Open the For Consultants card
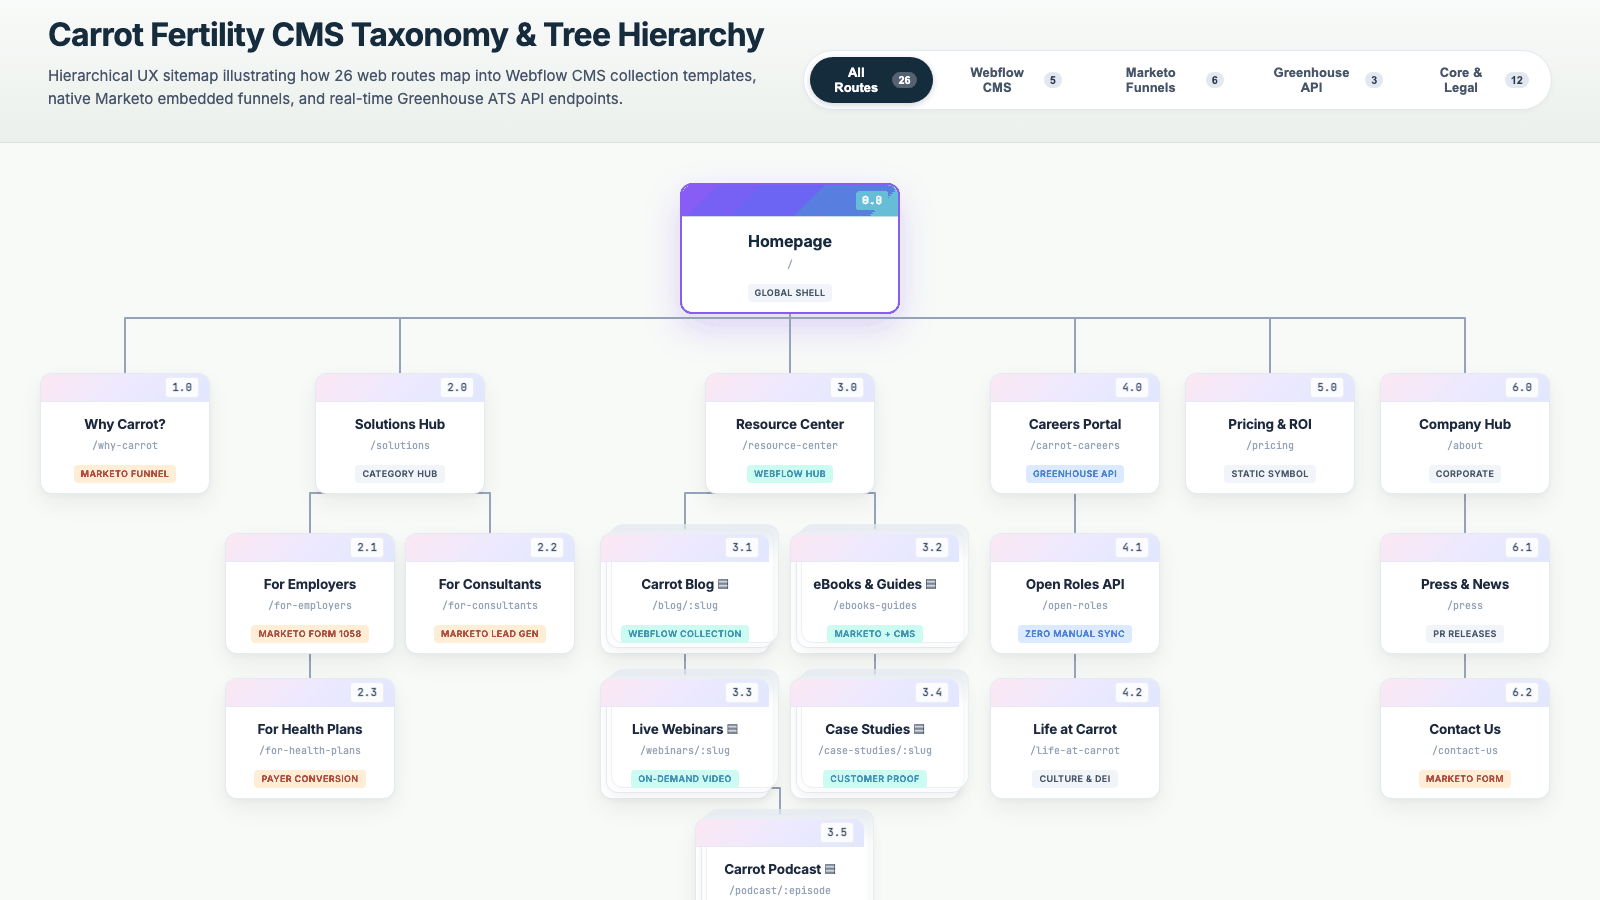 click(490, 593)
